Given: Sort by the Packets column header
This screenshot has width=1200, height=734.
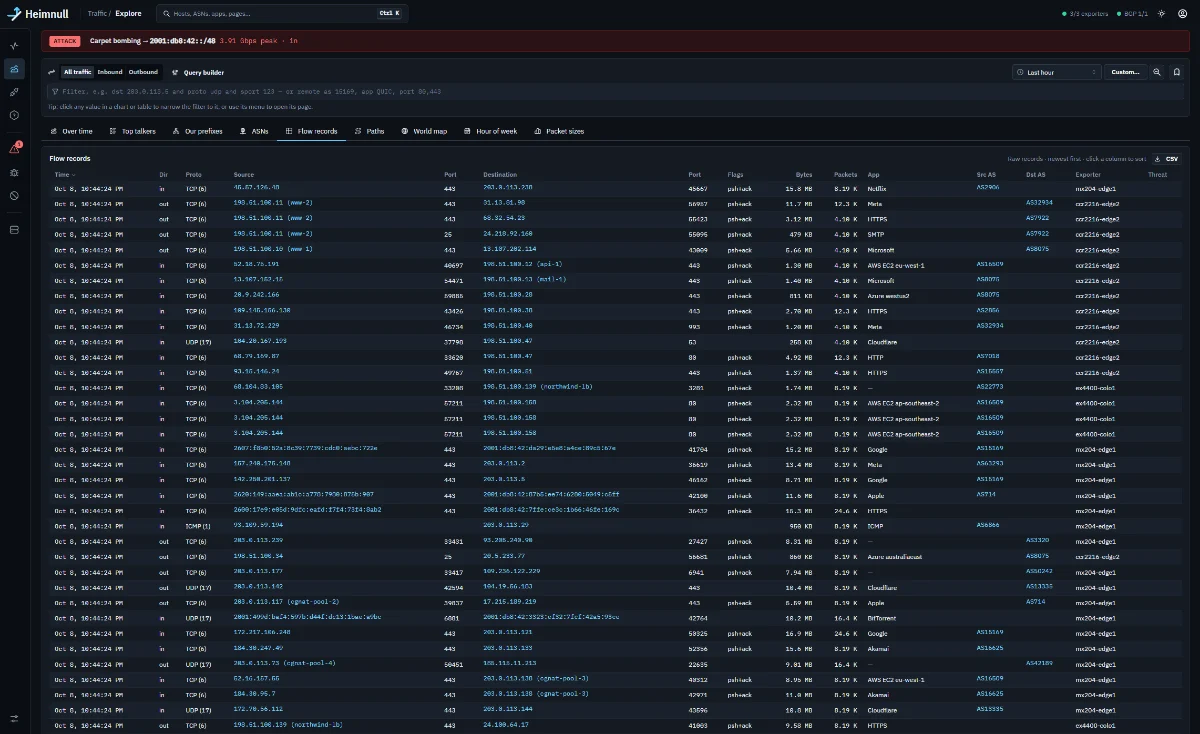Looking at the screenshot, I should [845, 175].
